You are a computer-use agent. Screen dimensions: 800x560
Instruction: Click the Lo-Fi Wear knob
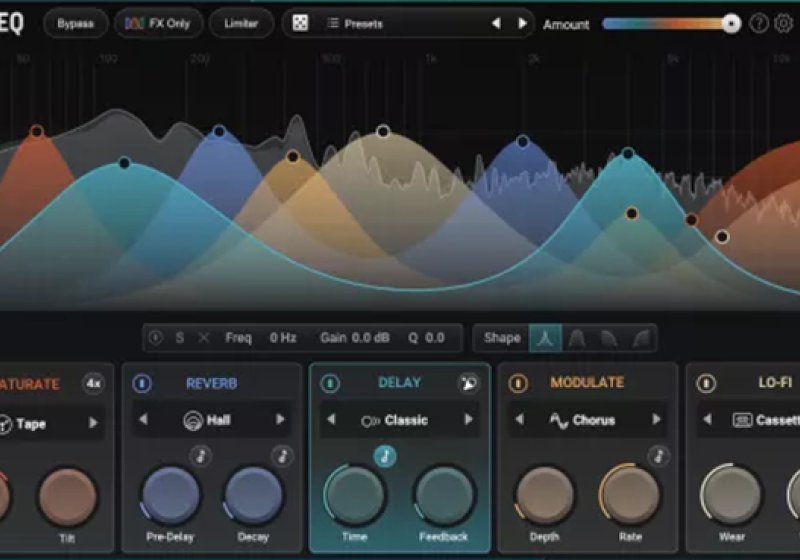tap(732, 494)
